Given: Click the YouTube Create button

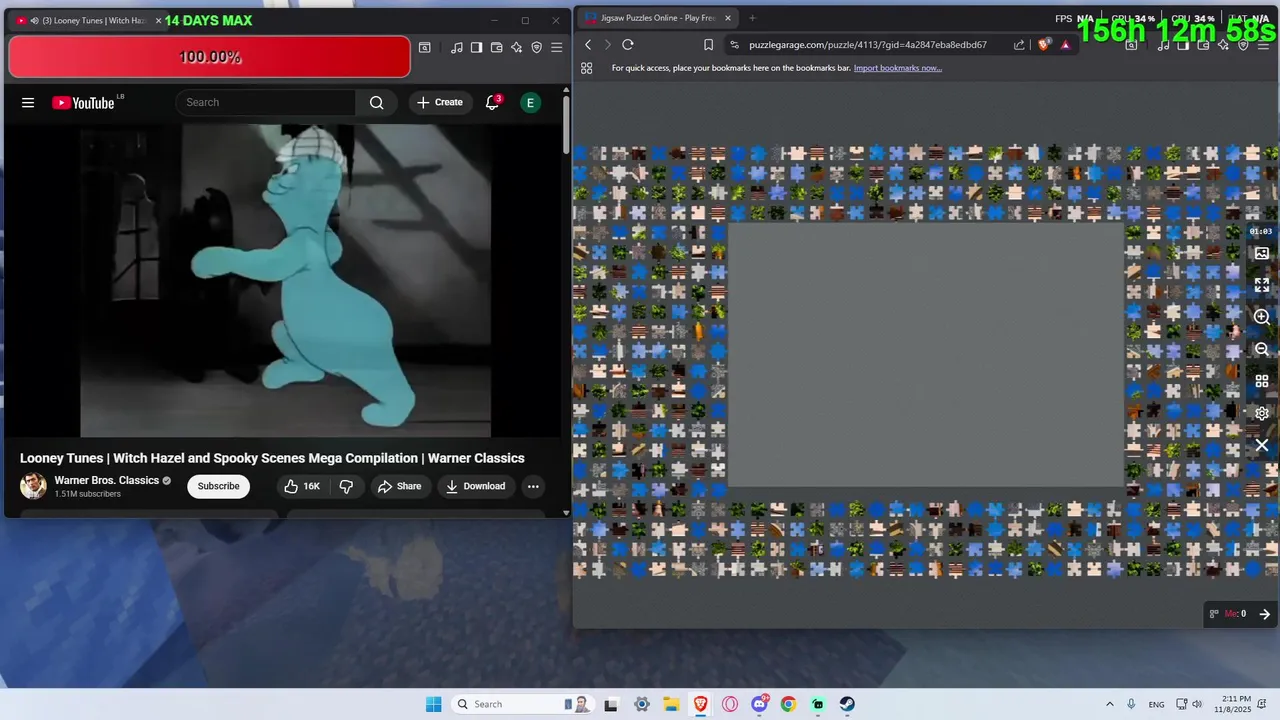Looking at the screenshot, I should click(x=440, y=102).
